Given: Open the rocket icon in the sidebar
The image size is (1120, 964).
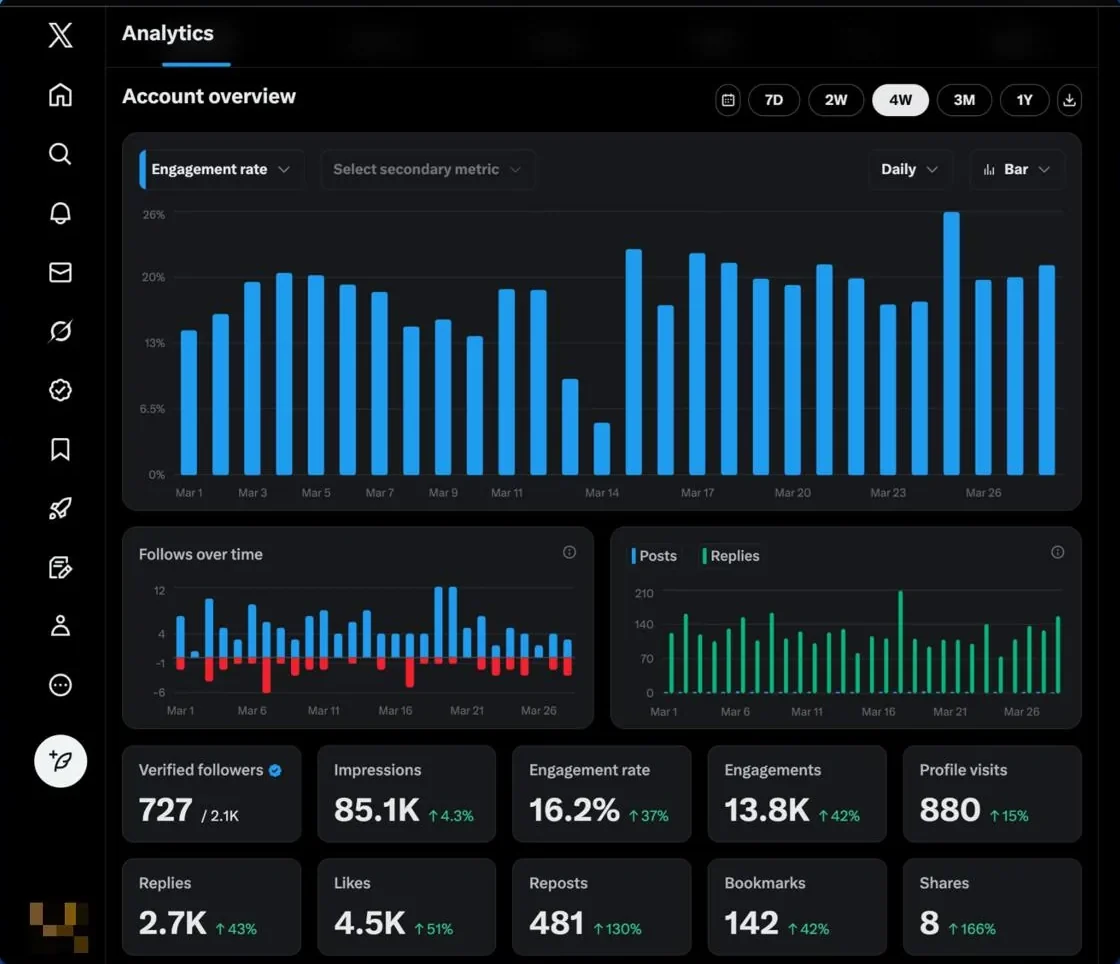Looking at the screenshot, I should click(x=61, y=508).
